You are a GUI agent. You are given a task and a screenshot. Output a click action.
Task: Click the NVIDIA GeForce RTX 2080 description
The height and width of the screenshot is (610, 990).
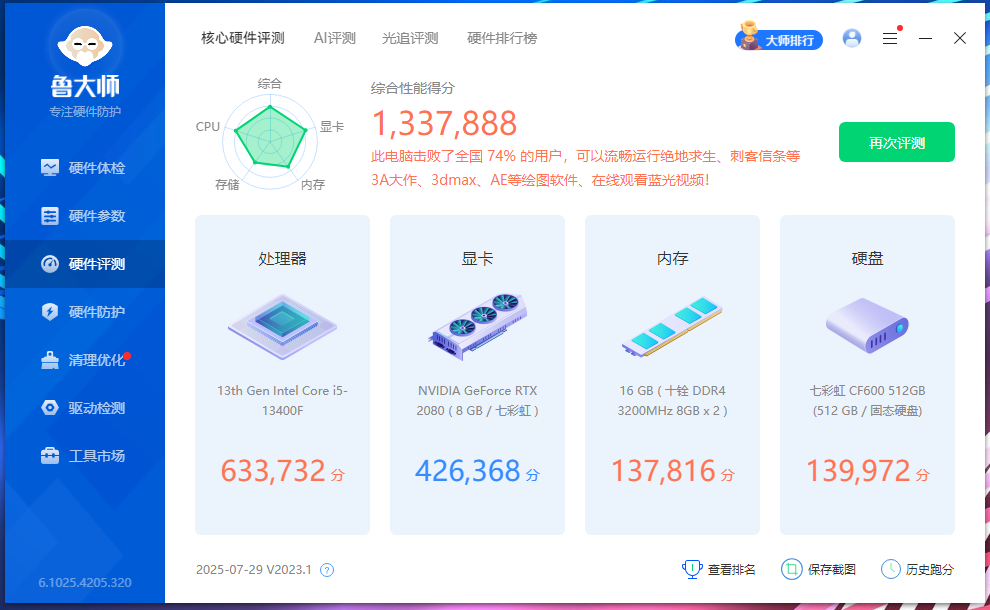477,400
